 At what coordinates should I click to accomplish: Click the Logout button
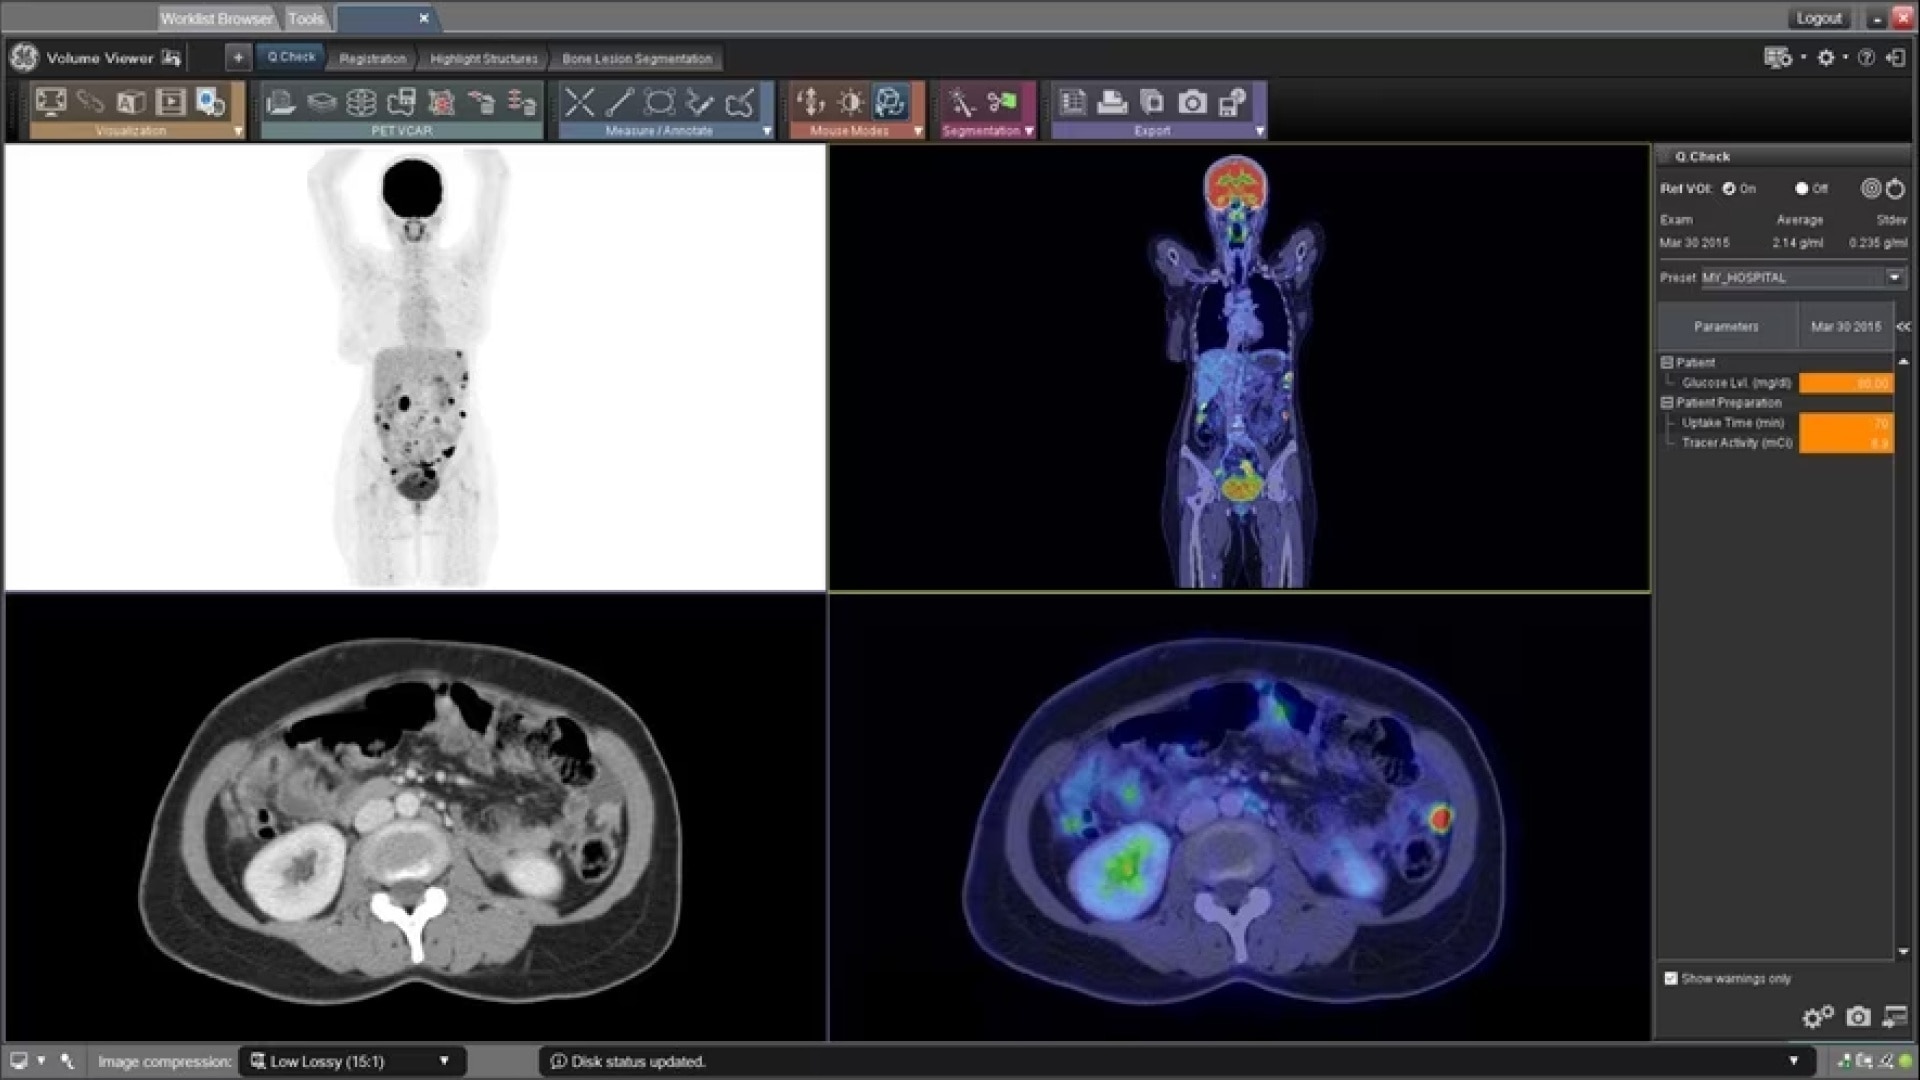pos(1818,18)
